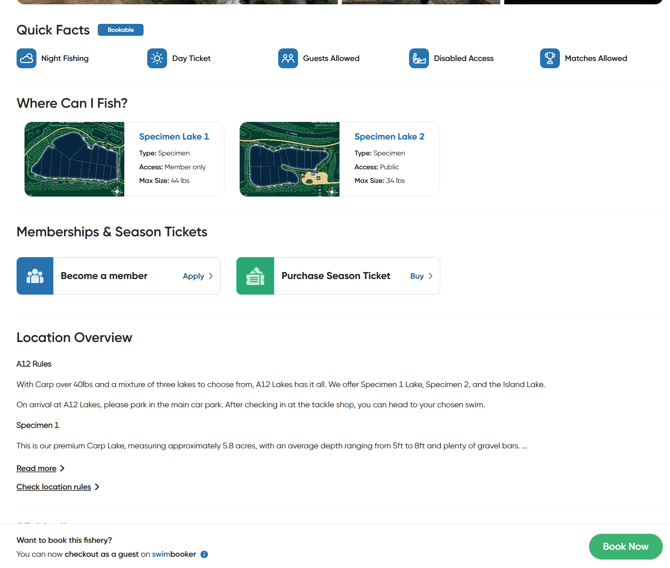Follow the swimbooker link
This screenshot has width=670, height=568.
(174, 554)
